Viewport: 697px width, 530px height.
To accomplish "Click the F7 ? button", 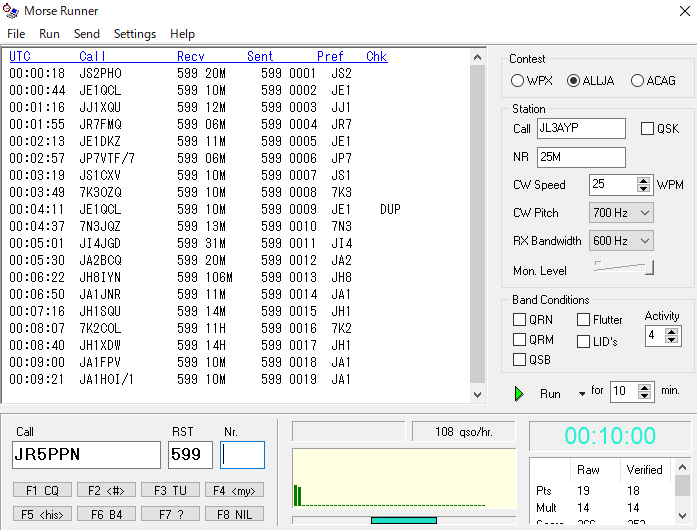I will [170, 514].
